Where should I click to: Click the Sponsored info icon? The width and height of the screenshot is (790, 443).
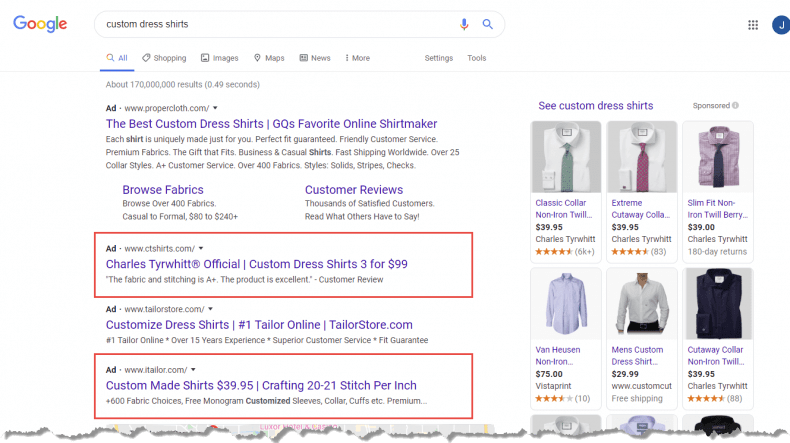click(735, 106)
